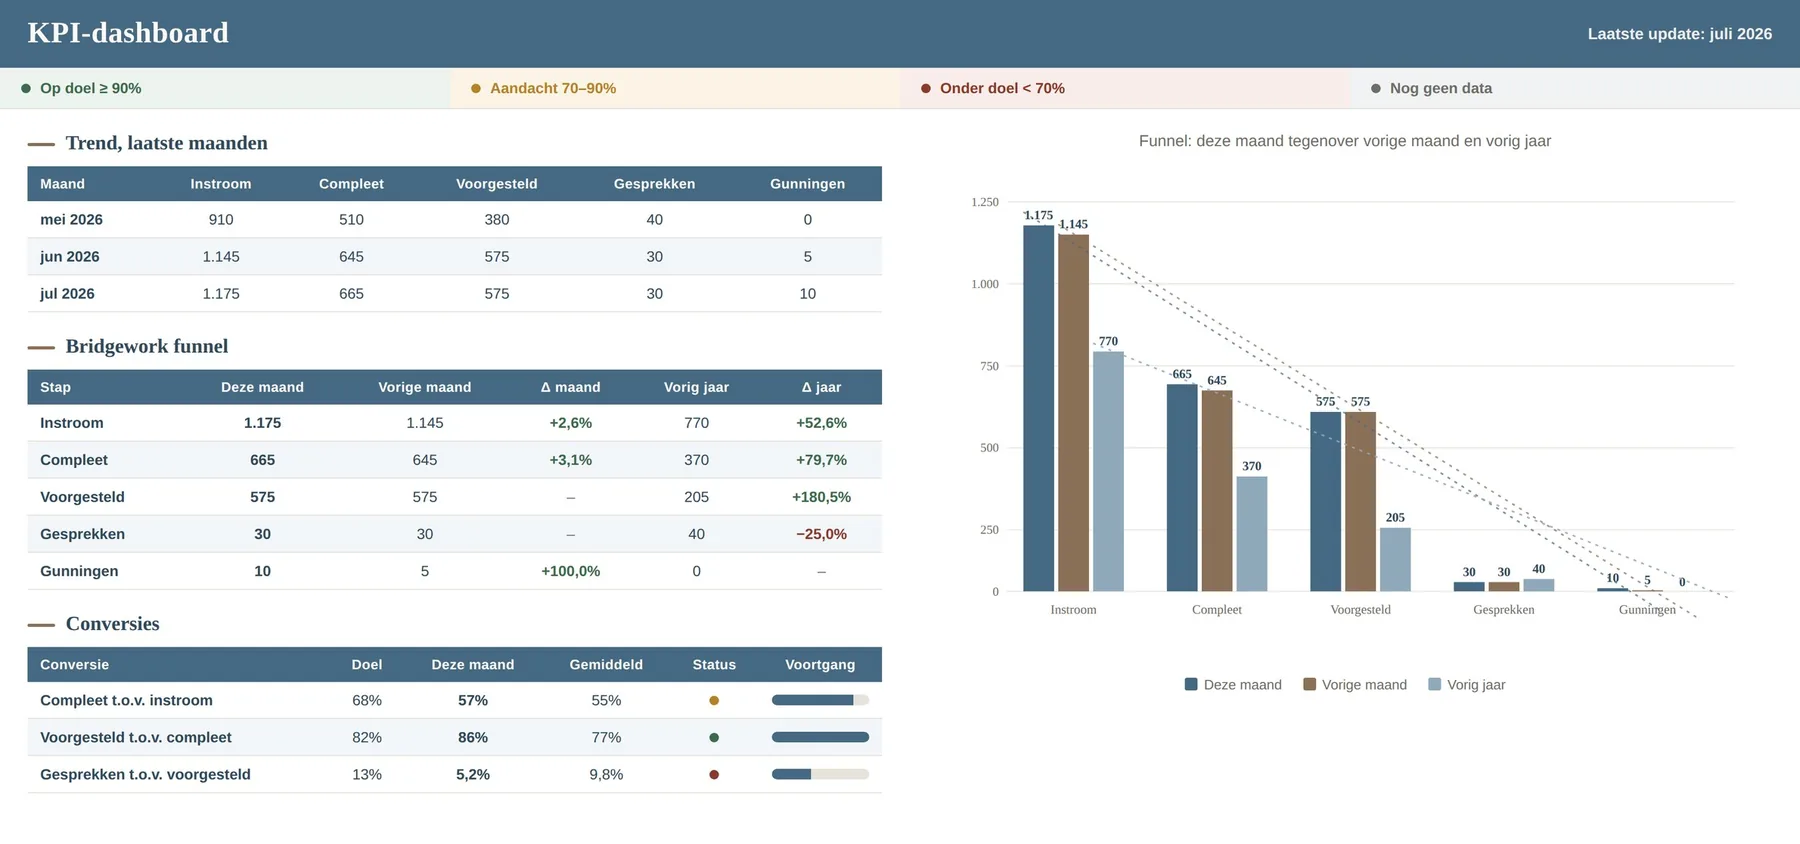This screenshot has width=1800, height=844.
Task: Click 'Vorig jaar' bar for Voorgesteld labeled 205
Action: (1395, 559)
